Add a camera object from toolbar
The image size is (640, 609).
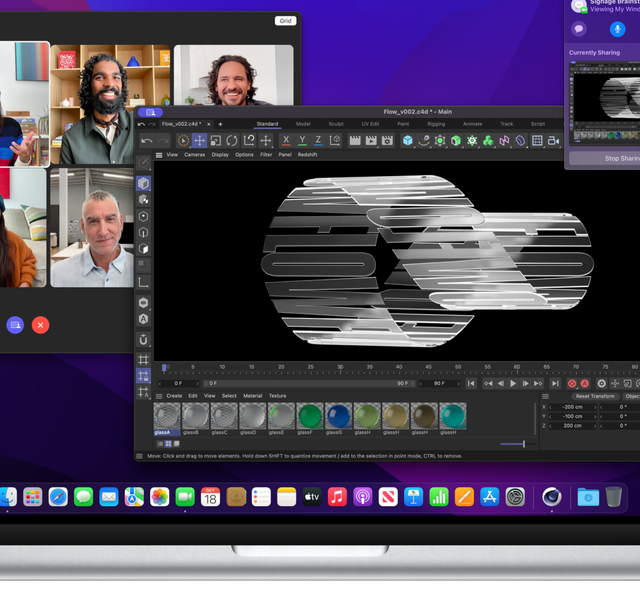coord(553,141)
